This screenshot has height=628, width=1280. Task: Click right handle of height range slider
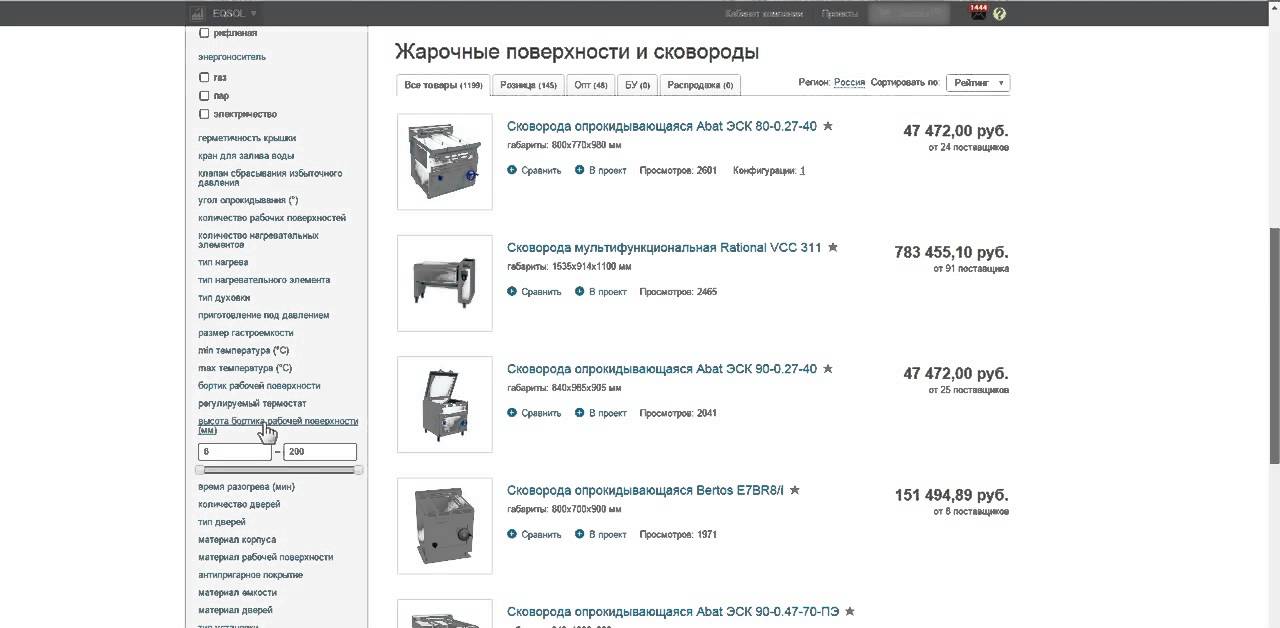coord(358,469)
